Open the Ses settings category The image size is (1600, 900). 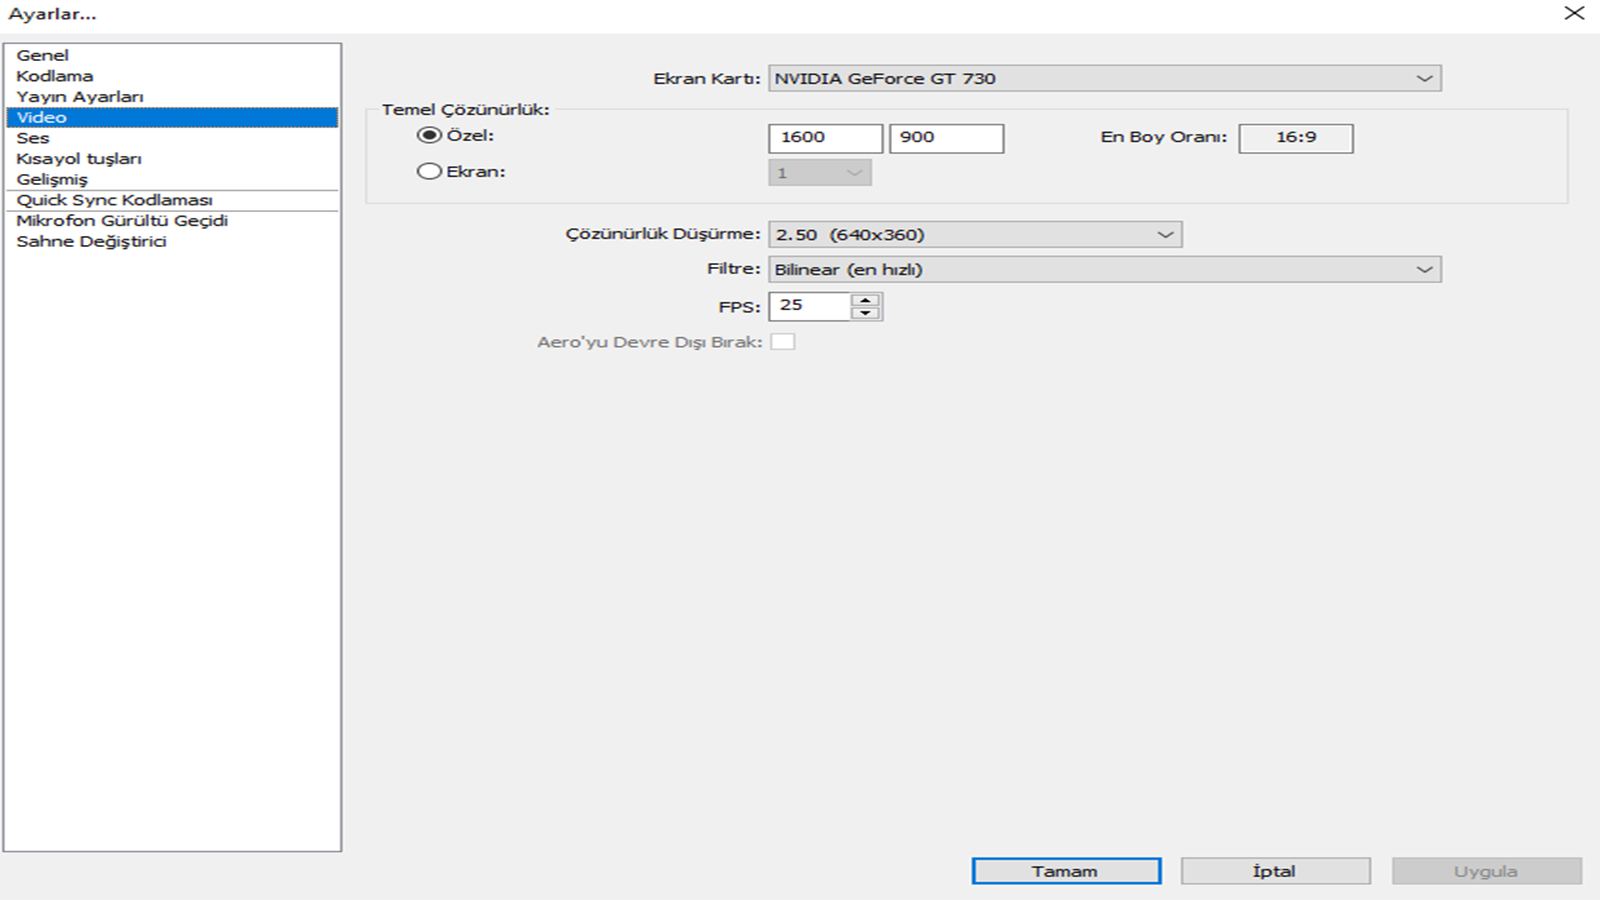172,138
